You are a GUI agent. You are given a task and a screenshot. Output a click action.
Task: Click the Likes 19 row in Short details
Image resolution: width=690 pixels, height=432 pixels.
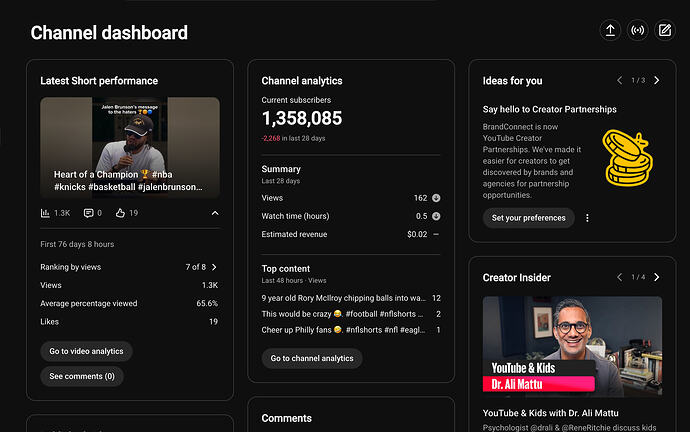click(129, 322)
